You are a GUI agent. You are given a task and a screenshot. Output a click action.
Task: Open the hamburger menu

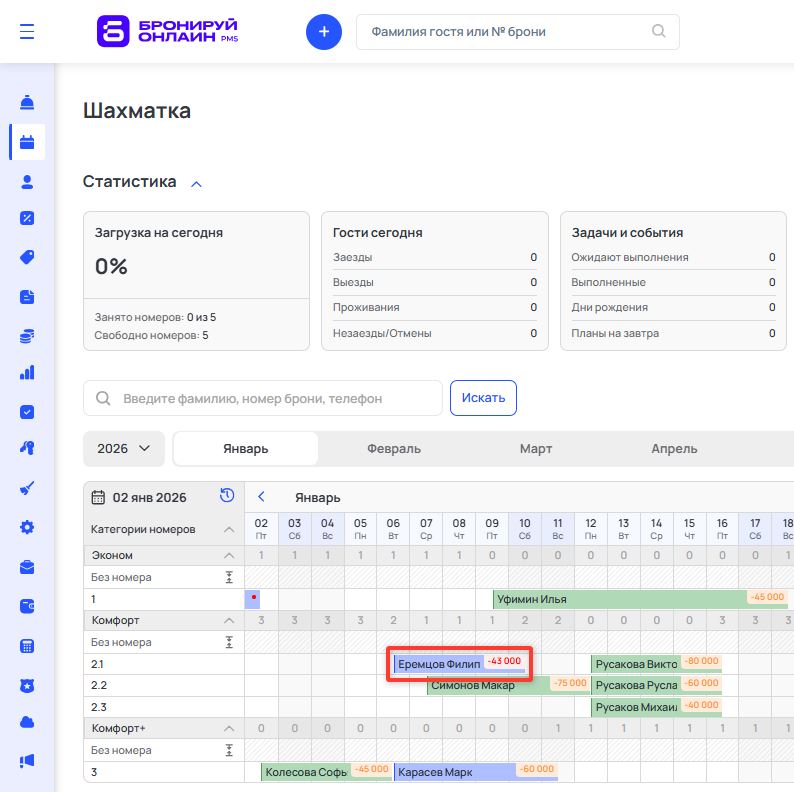tap(27, 32)
